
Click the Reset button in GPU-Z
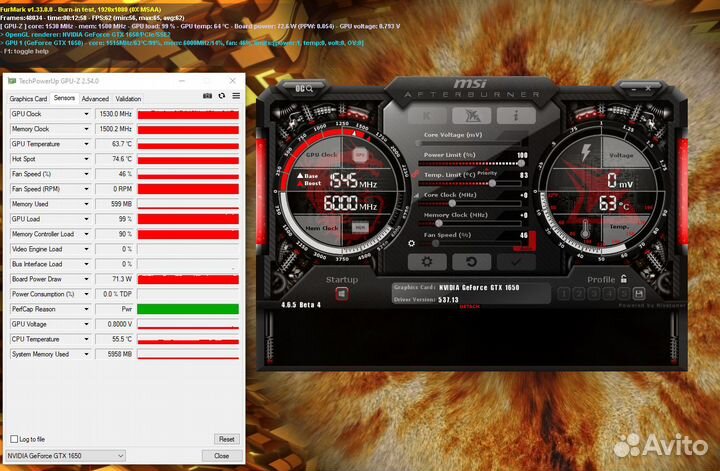(x=227, y=439)
